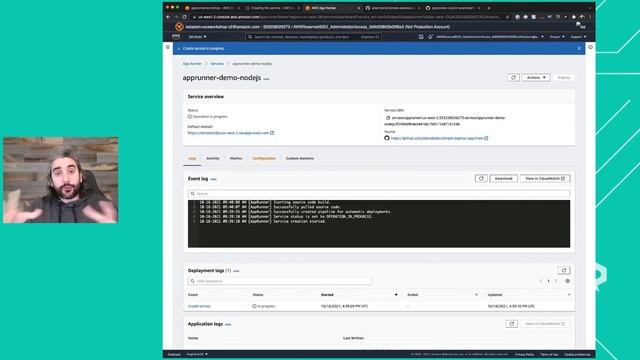
Task: Go to next page of deployment logs
Action: click(x=556, y=281)
